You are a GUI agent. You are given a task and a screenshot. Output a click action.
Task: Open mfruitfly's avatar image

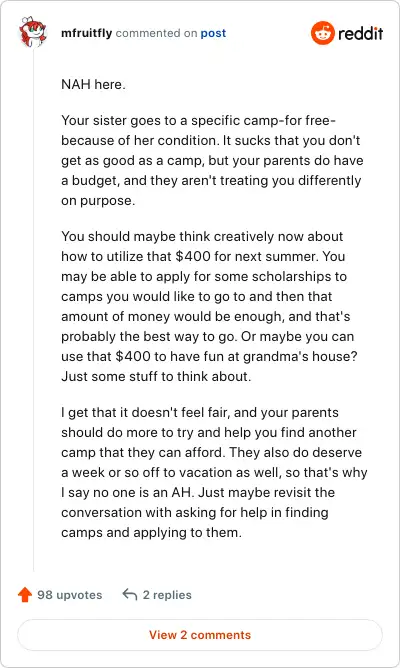pos(32,32)
